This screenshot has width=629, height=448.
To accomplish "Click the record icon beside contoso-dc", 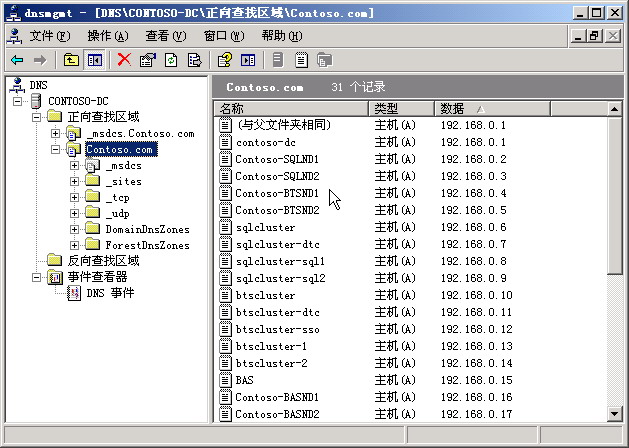I will (226, 142).
